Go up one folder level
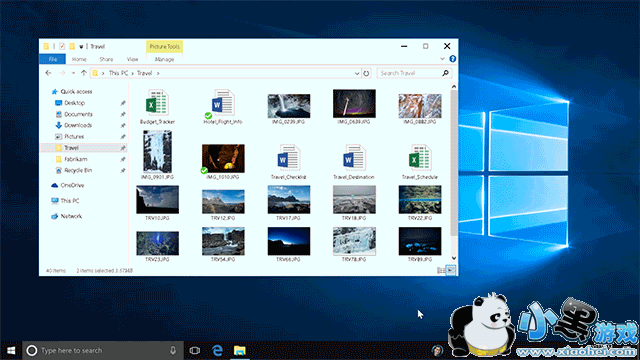This screenshot has height=360, width=640. pos(84,73)
